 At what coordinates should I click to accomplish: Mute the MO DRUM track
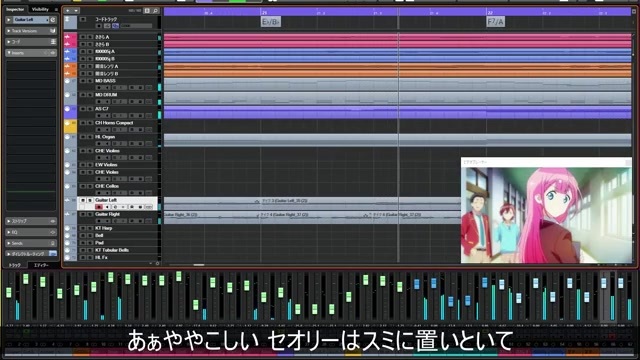point(83,95)
